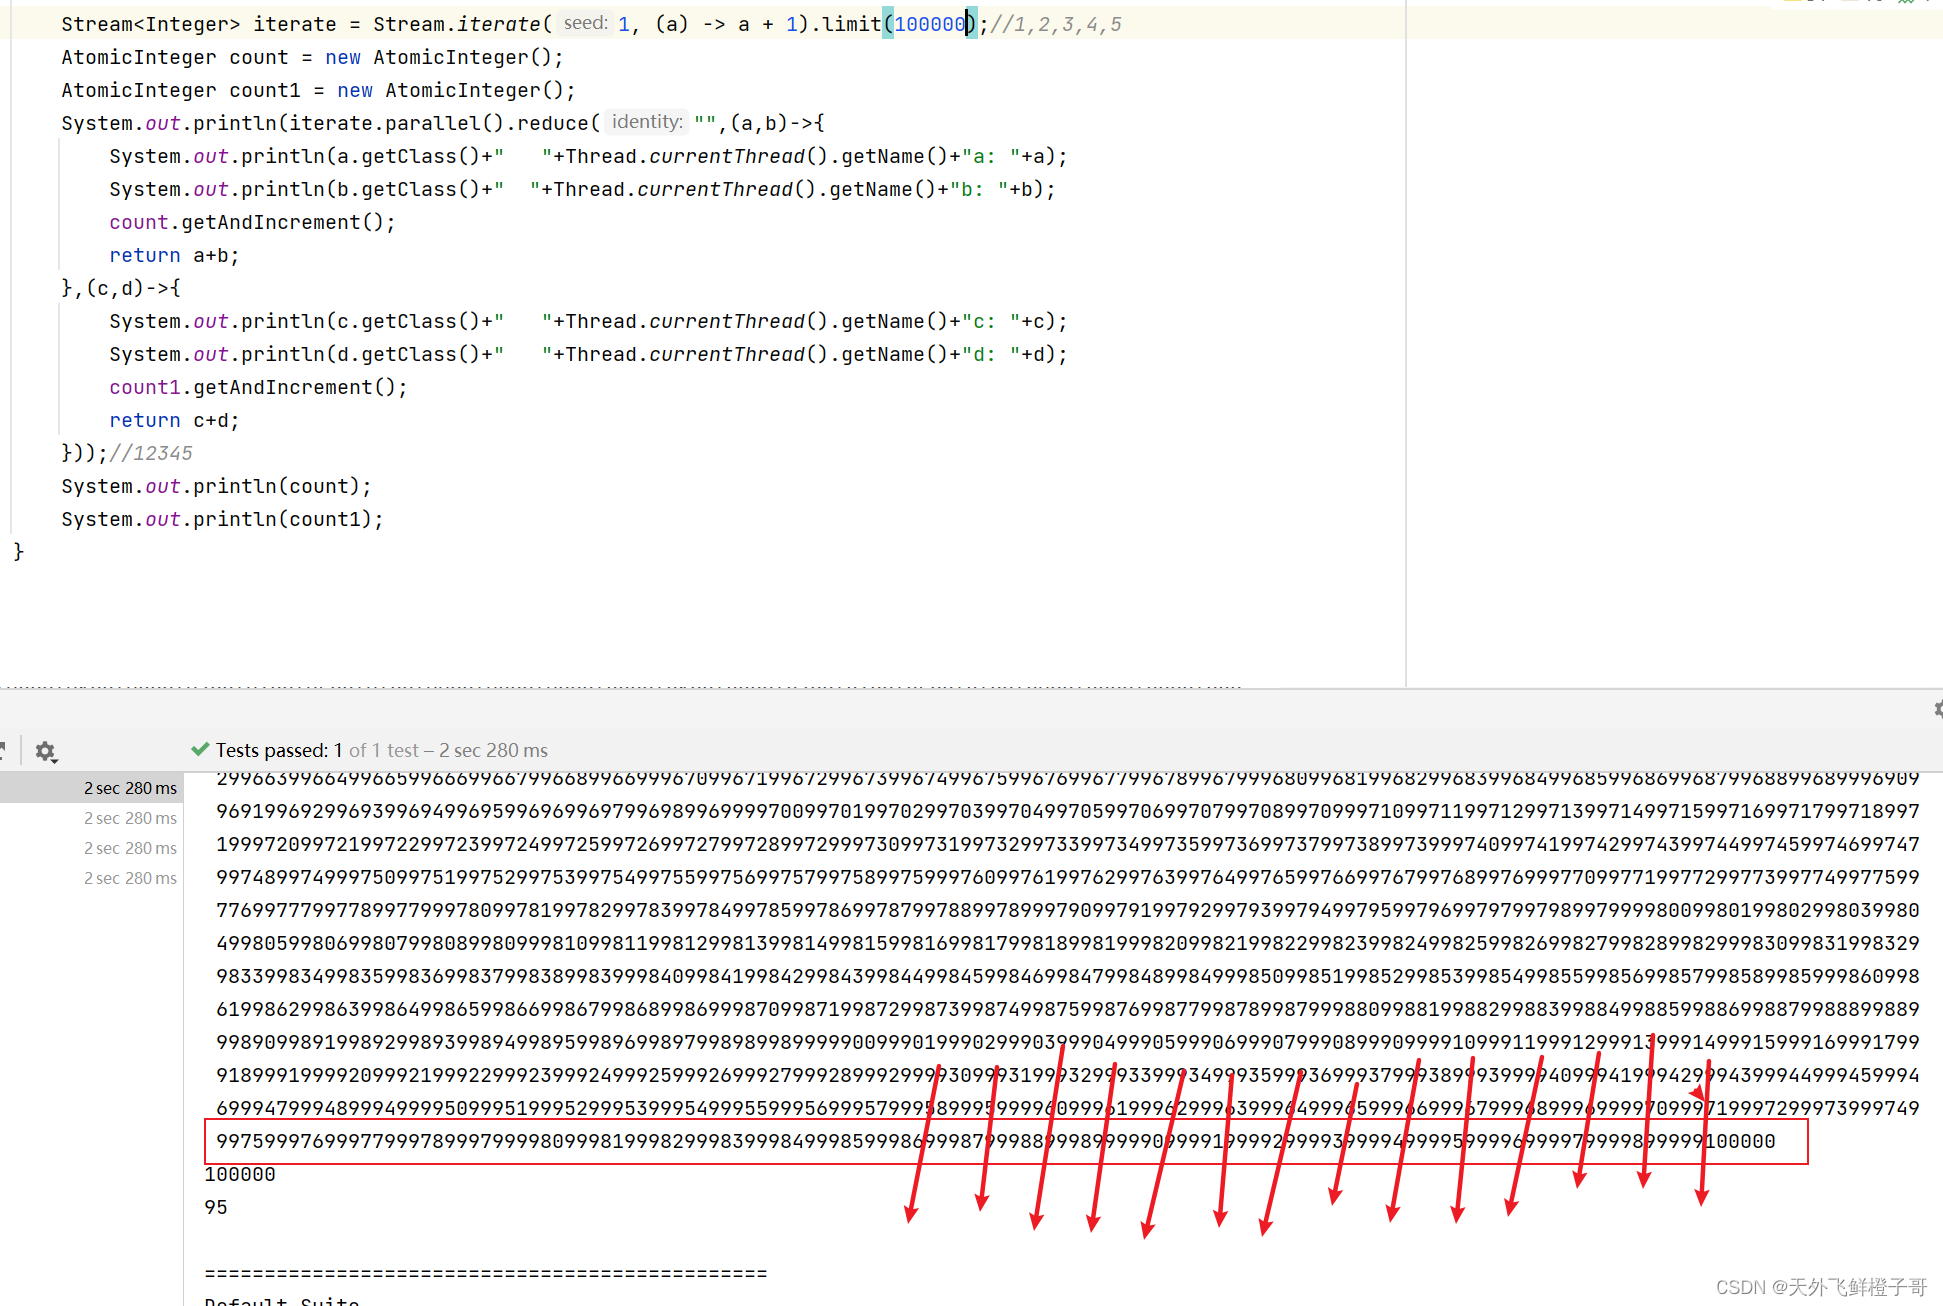Click the green tests passed checkmark

200,749
